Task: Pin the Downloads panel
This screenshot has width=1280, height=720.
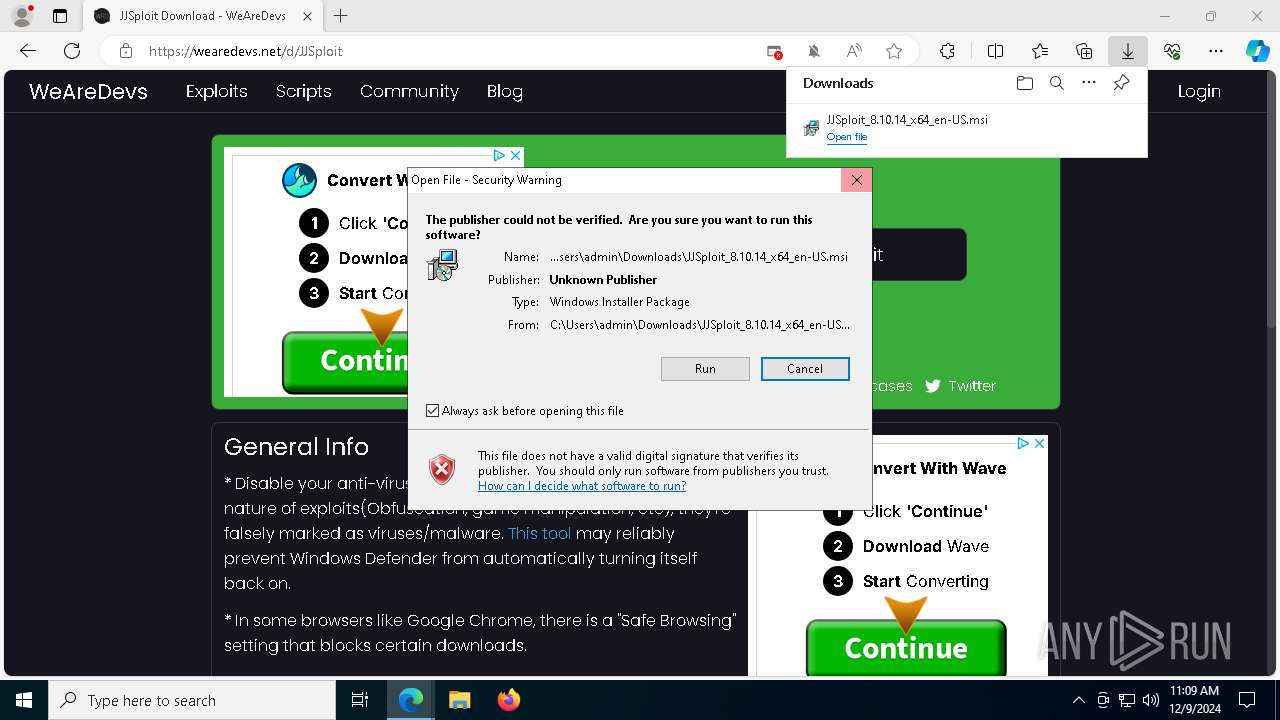Action: 1122,83
